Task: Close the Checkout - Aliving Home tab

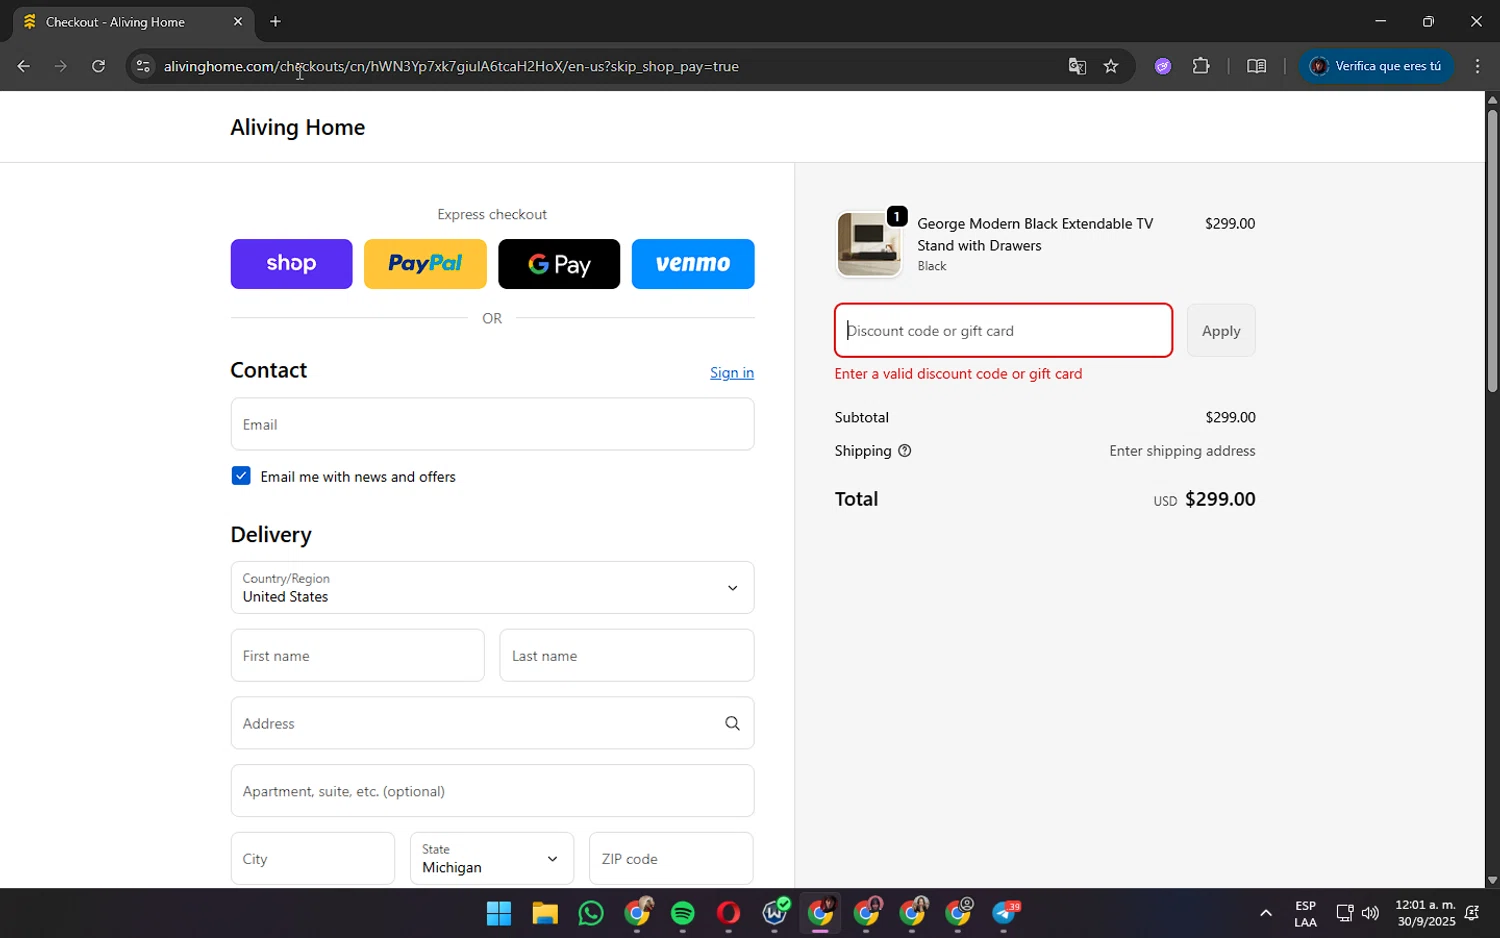Action: (238, 21)
